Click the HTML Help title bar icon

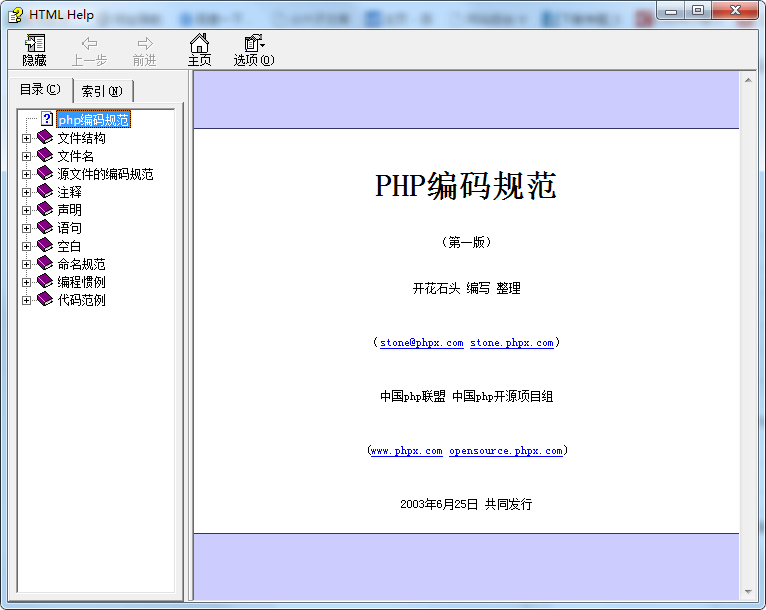[x=15, y=13]
